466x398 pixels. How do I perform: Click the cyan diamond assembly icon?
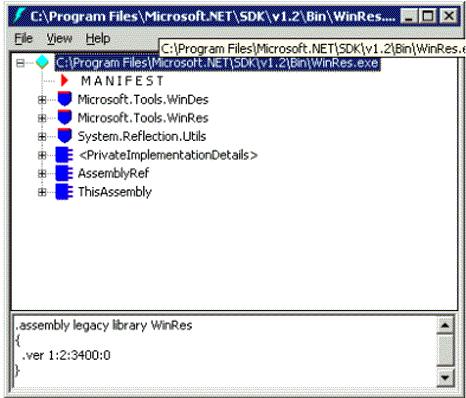coord(42,62)
